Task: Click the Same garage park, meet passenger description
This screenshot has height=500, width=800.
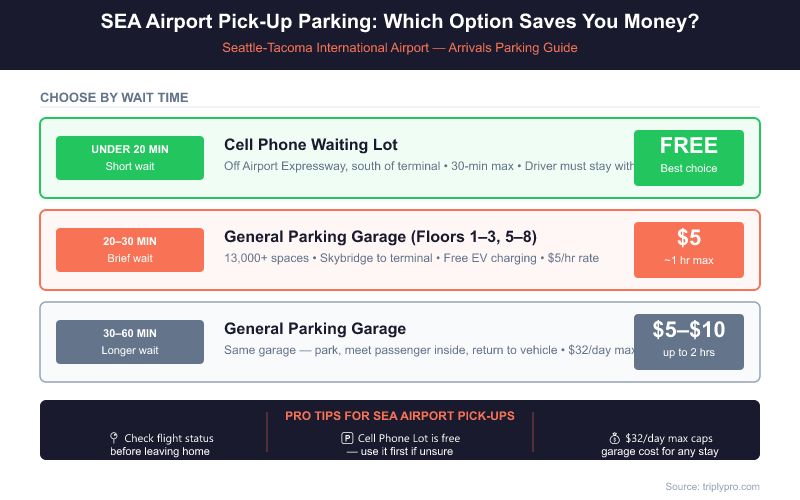Action: pyautogui.click(x=428, y=351)
